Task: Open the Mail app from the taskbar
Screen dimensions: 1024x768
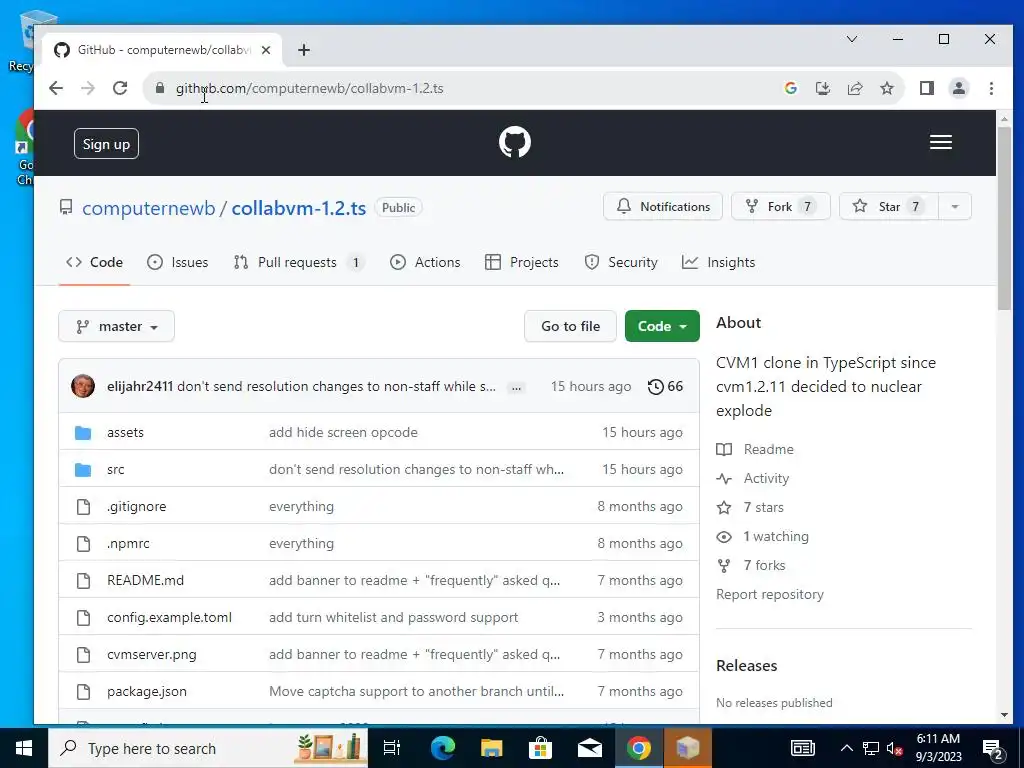Action: [589, 748]
